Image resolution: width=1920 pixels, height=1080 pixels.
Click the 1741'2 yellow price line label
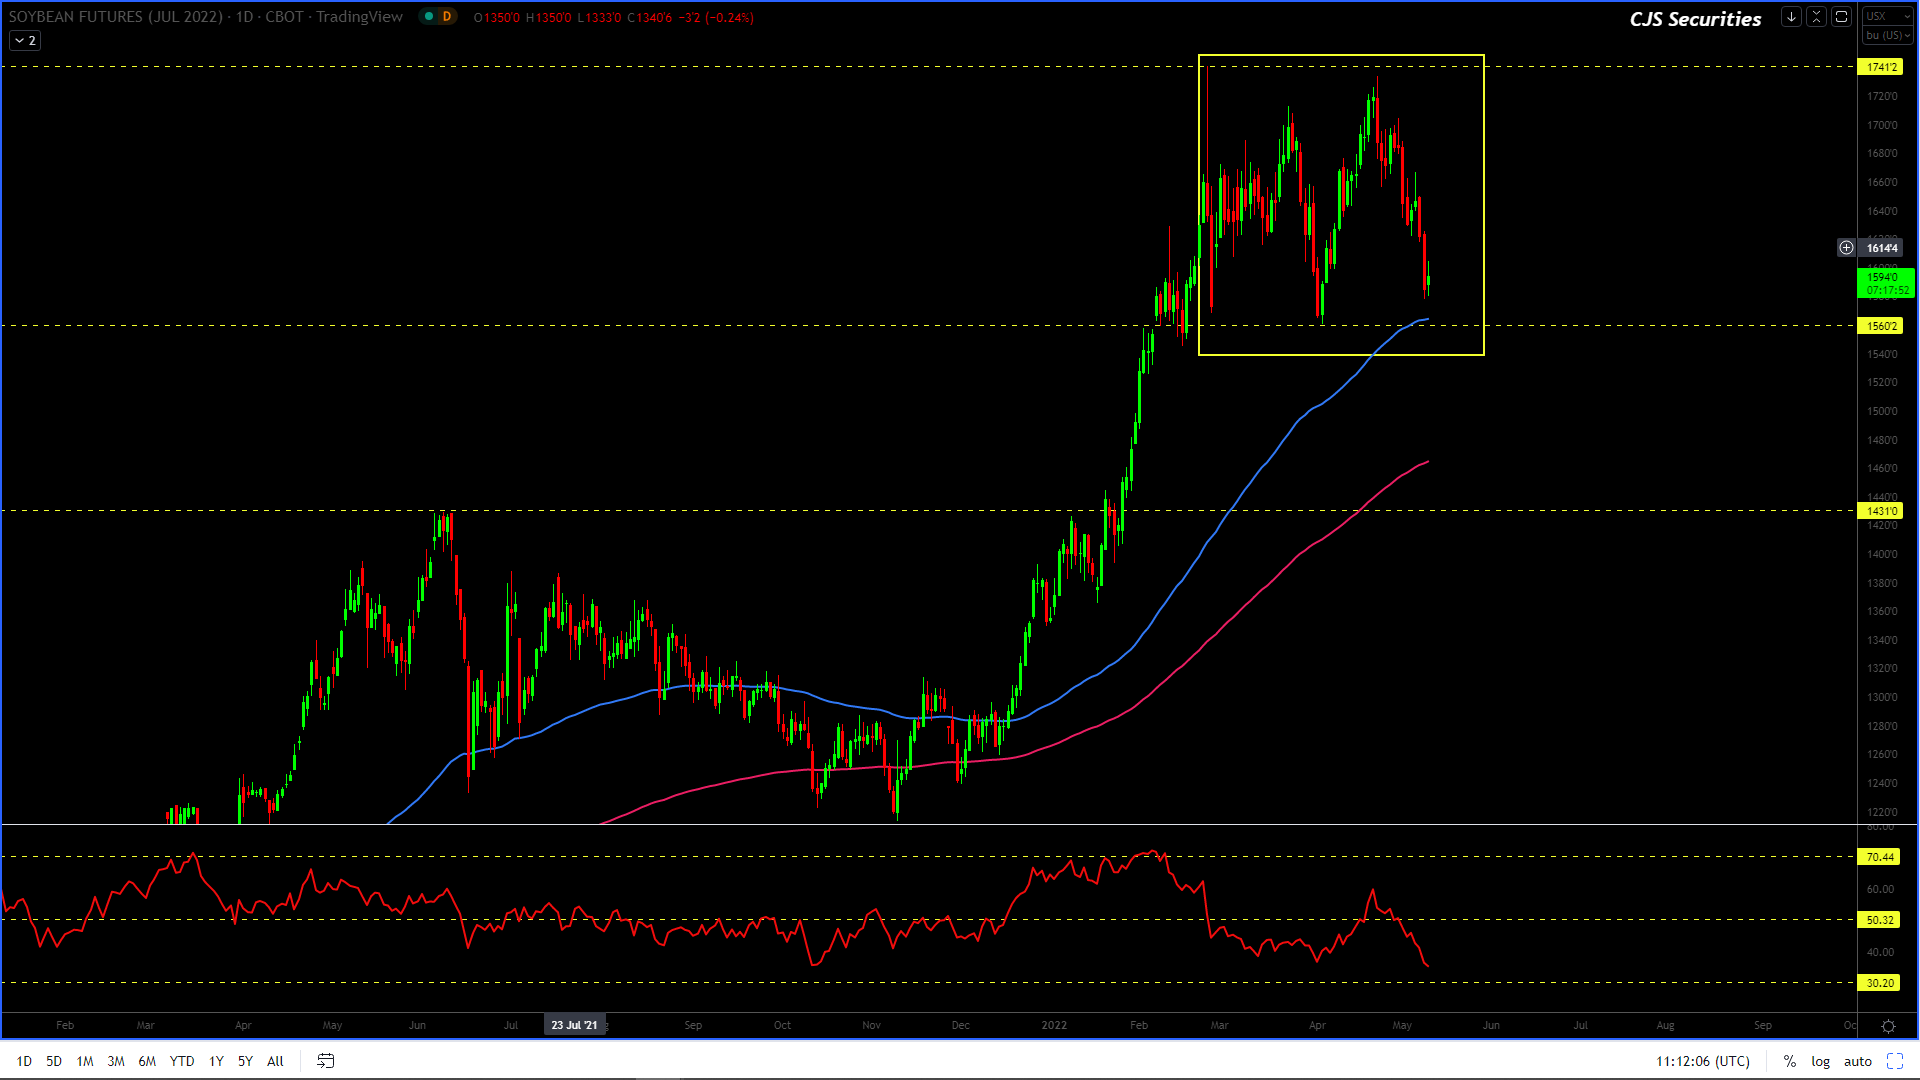(x=1881, y=67)
